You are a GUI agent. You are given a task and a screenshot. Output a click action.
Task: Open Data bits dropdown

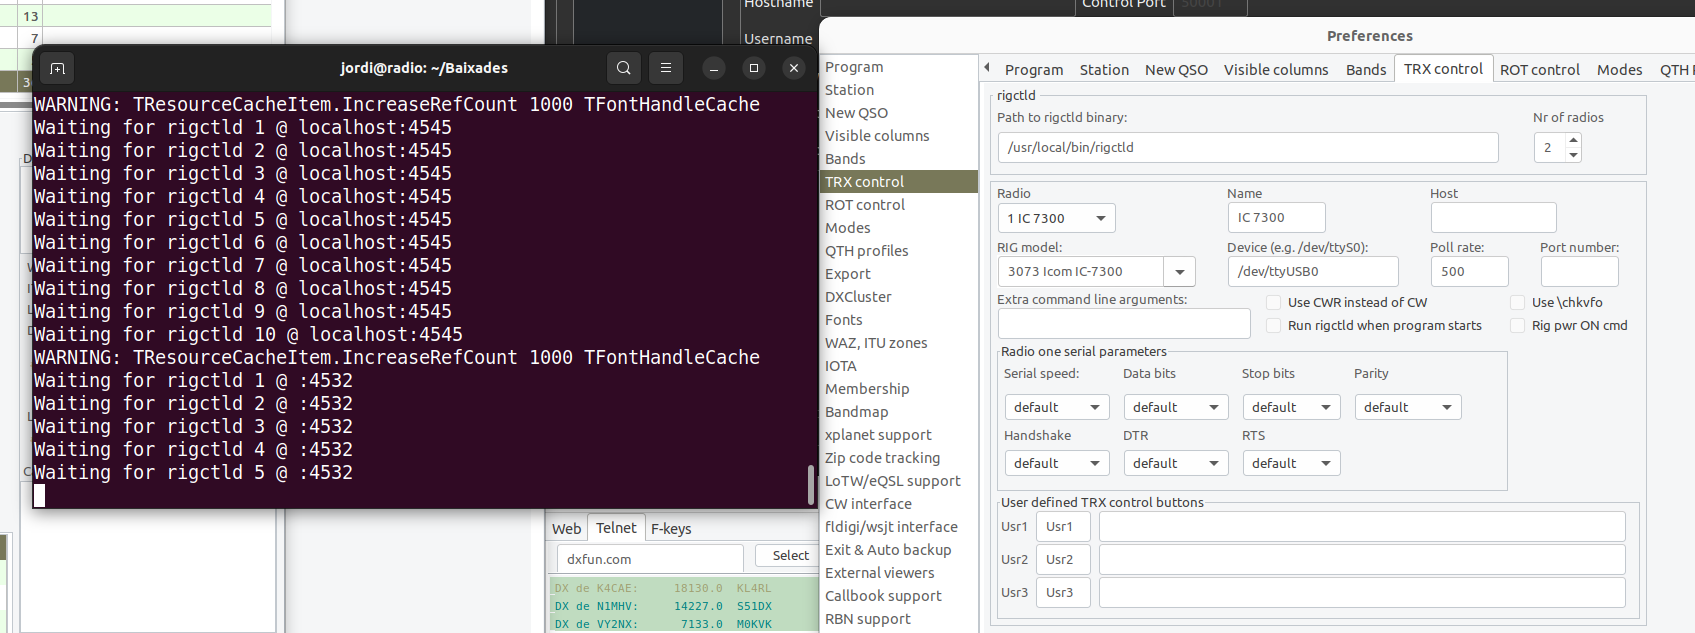click(1175, 407)
